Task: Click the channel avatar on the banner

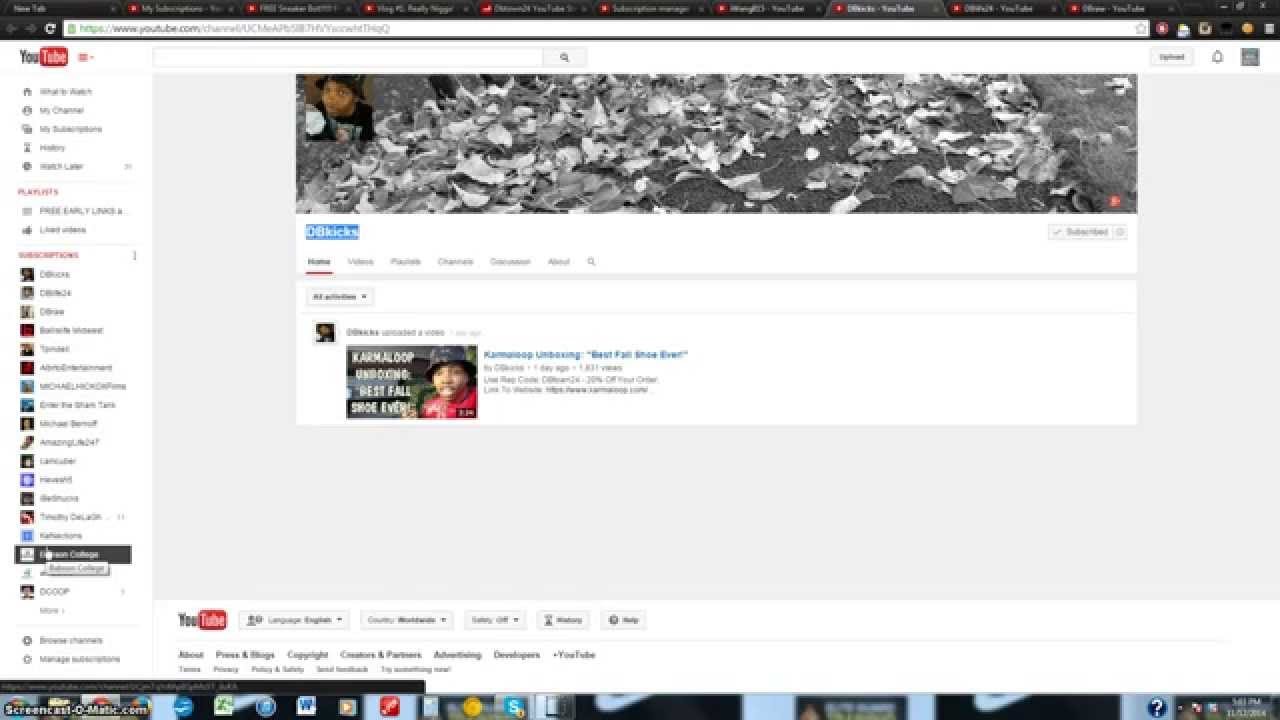Action: click(339, 108)
